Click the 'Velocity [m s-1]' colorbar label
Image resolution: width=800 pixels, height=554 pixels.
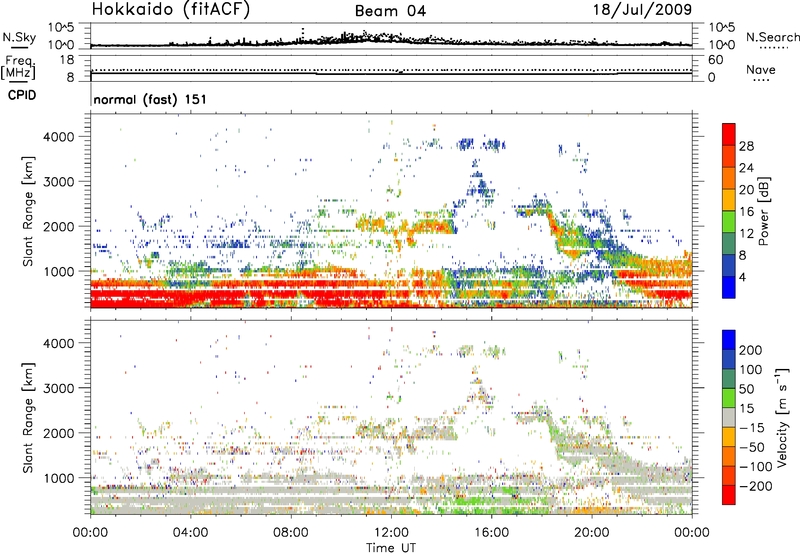point(782,417)
